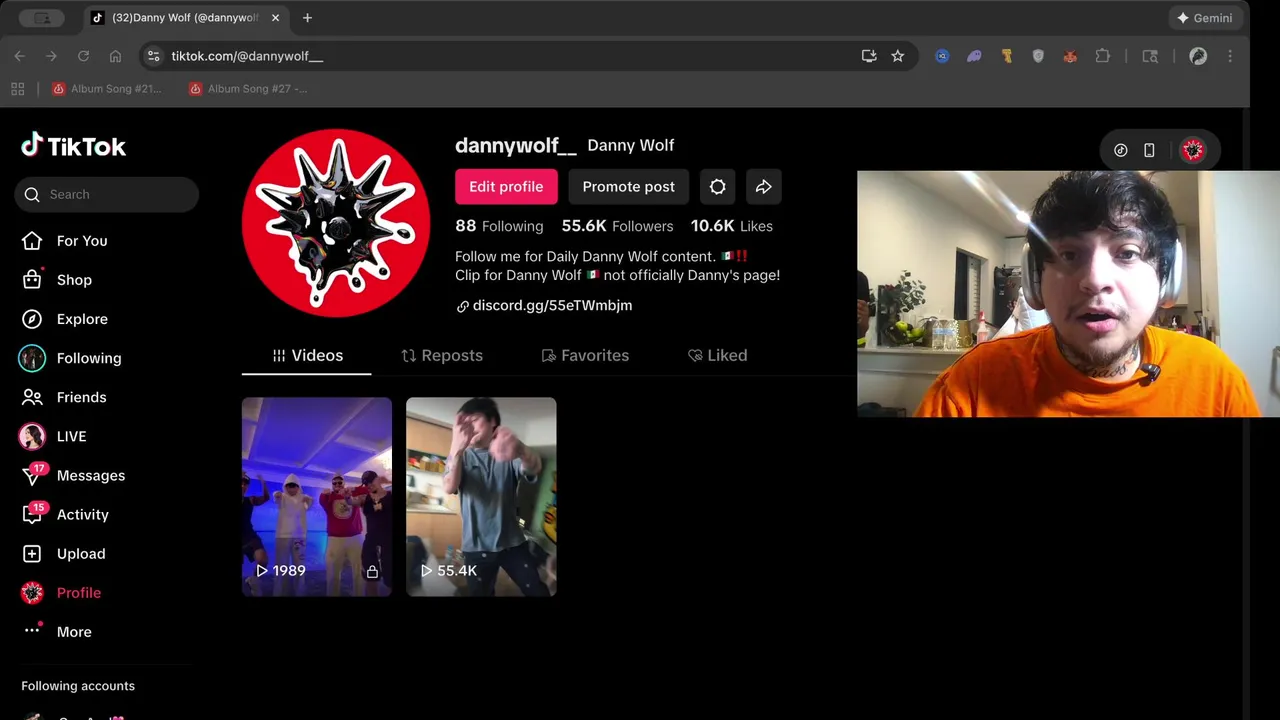Open the Friends page
This screenshot has width=1280, height=720.
[64, 397]
